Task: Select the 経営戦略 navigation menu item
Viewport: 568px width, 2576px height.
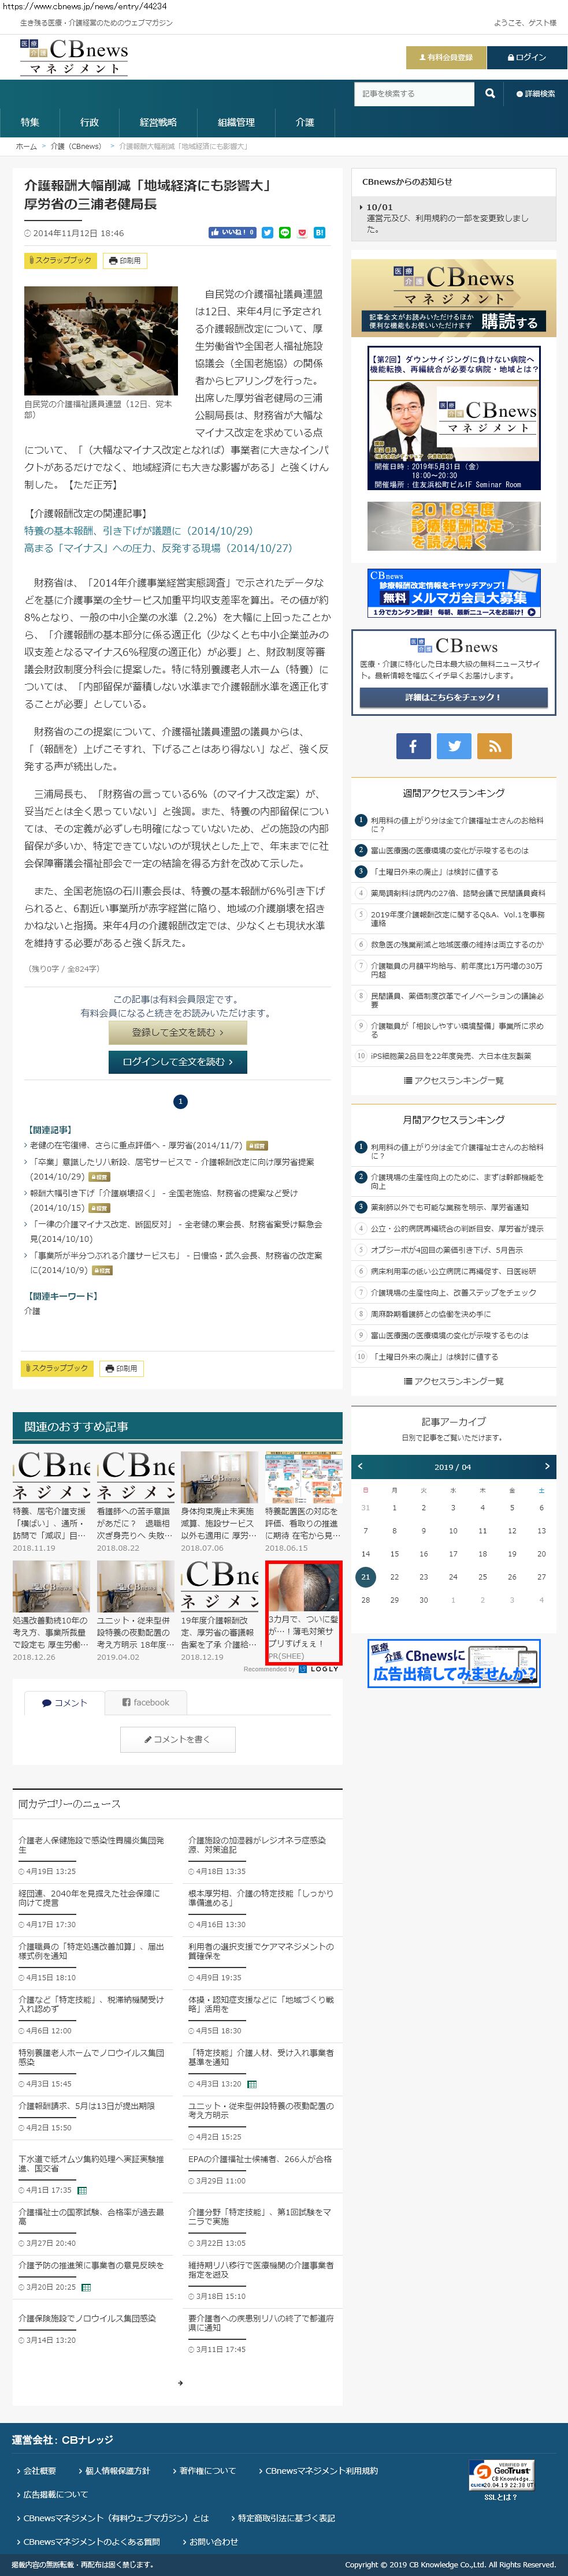Action: click(x=158, y=122)
